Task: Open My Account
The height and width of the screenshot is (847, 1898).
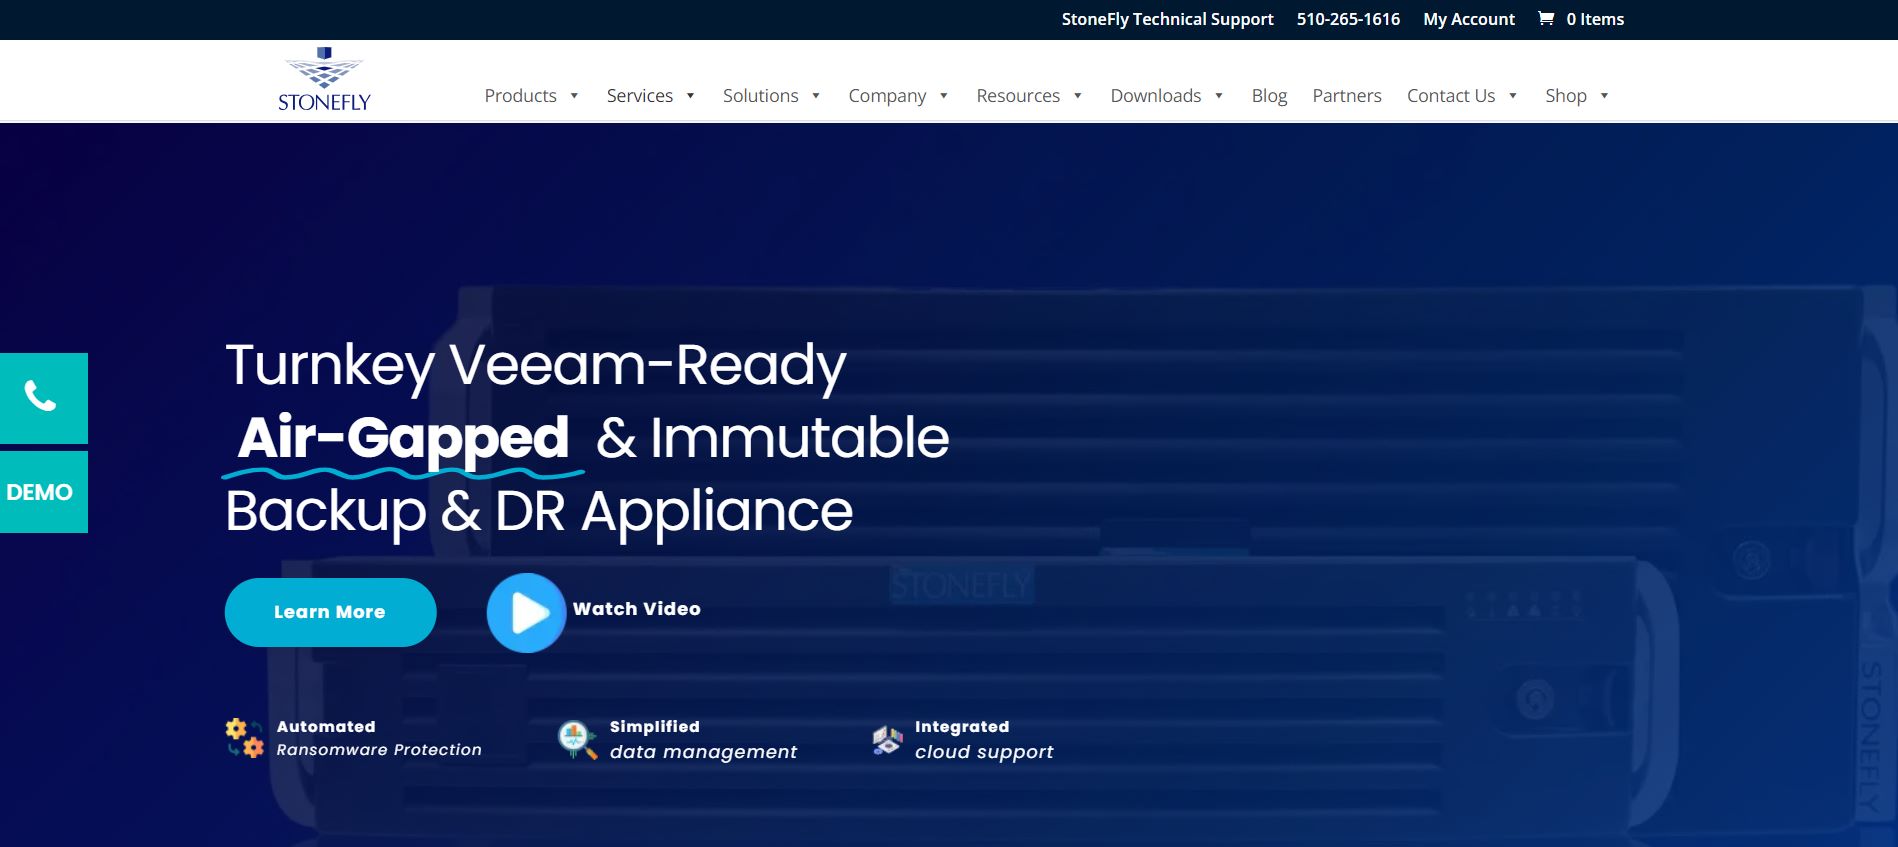Action: [x=1468, y=19]
